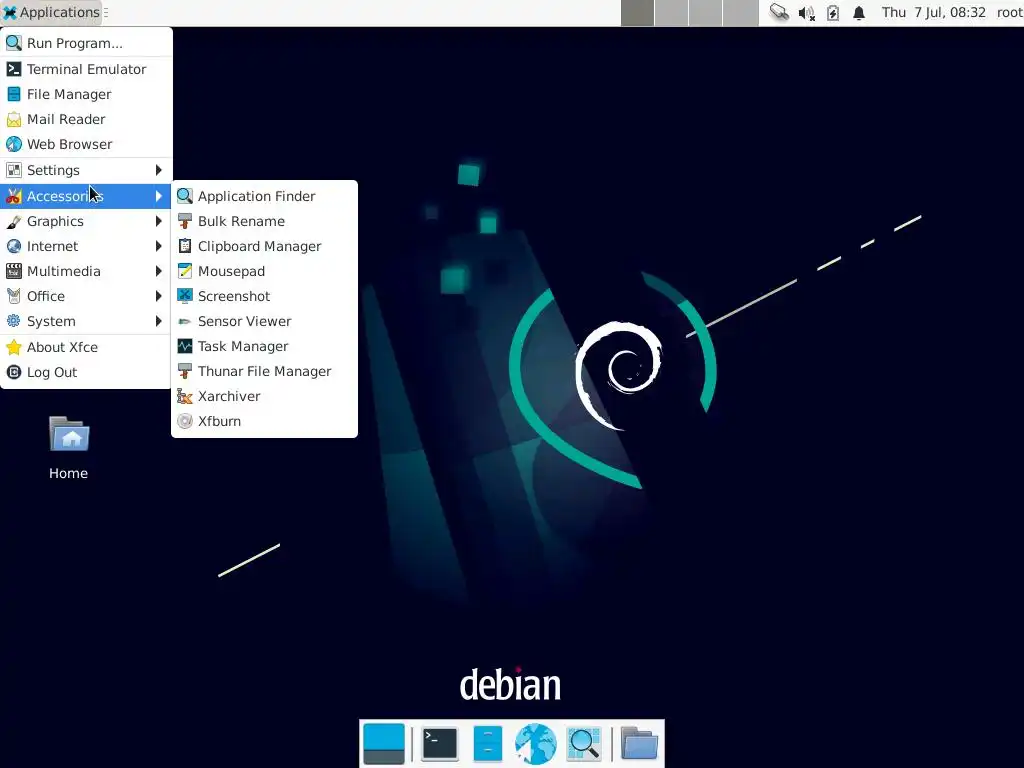Open Terminal Emulator from Applications menu
This screenshot has height=768, width=1024.
point(86,69)
